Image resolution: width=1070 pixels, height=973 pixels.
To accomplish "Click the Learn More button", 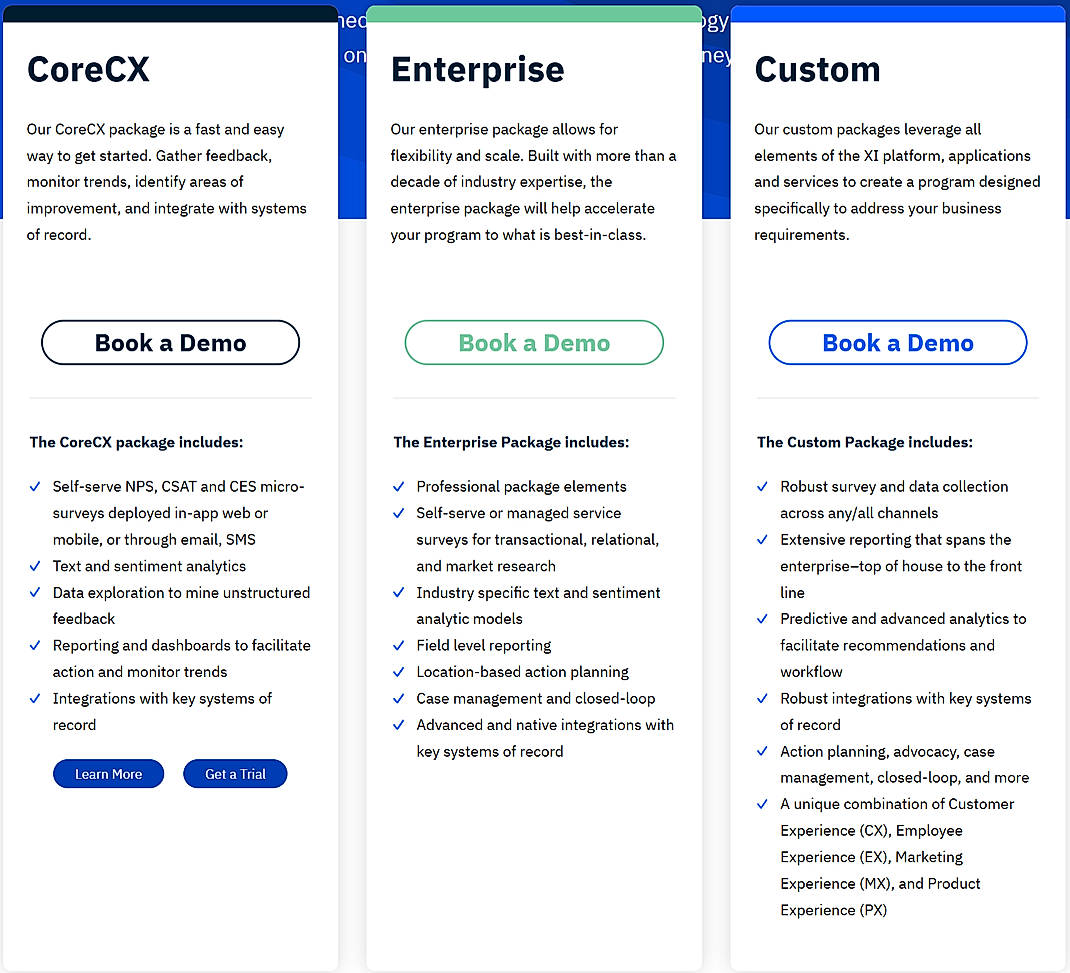I will [x=108, y=773].
